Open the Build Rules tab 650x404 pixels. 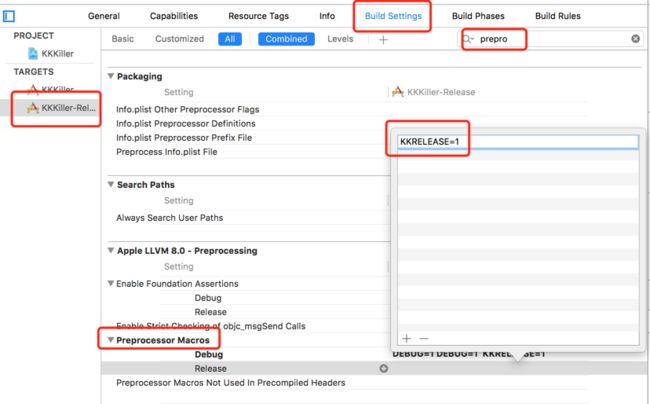pos(558,16)
